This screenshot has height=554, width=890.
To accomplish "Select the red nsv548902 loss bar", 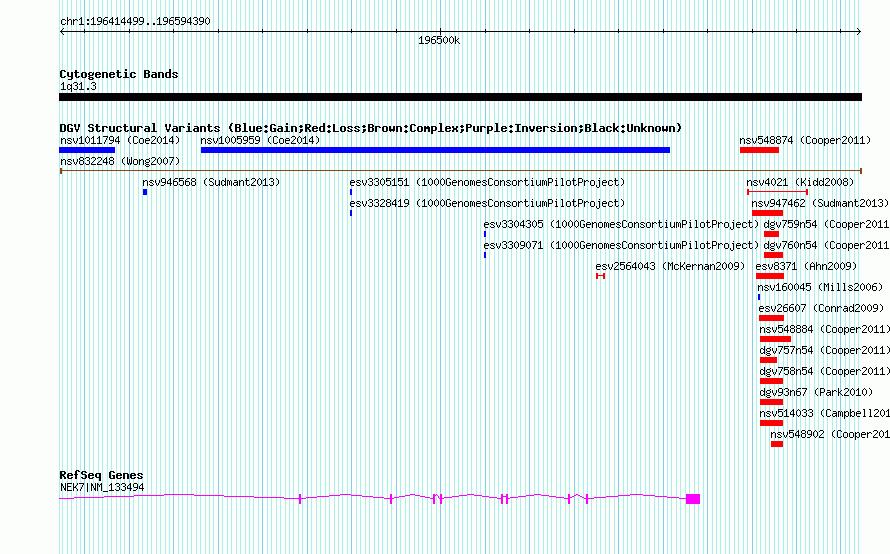I will point(777,444).
